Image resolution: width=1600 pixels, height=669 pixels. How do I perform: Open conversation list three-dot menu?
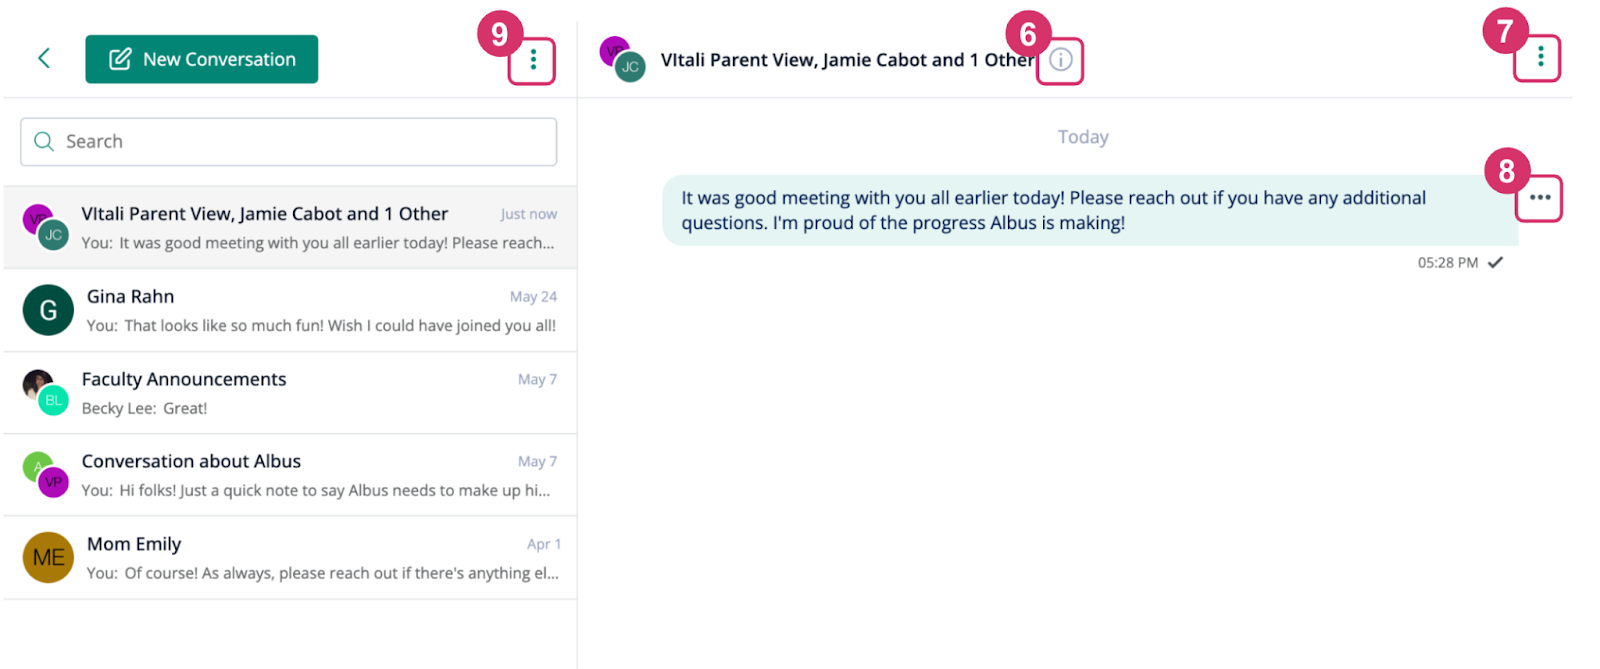click(x=533, y=60)
